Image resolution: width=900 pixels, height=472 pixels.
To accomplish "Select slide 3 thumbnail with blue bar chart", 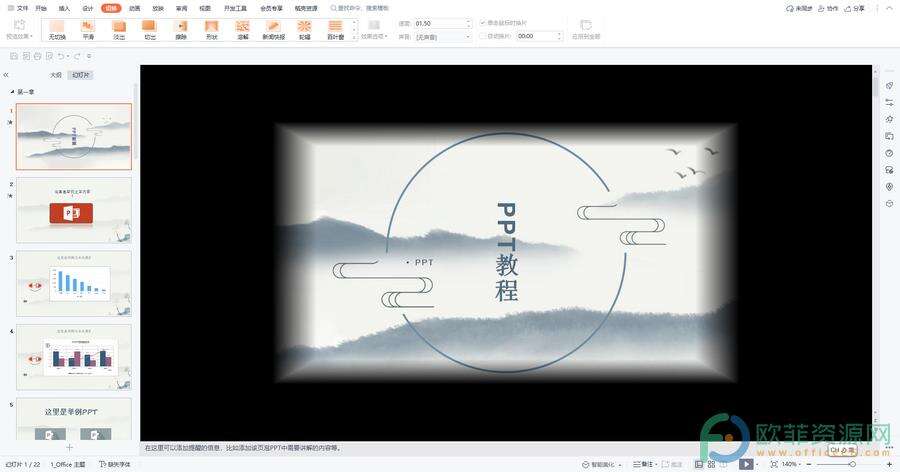I will (x=74, y=284).
